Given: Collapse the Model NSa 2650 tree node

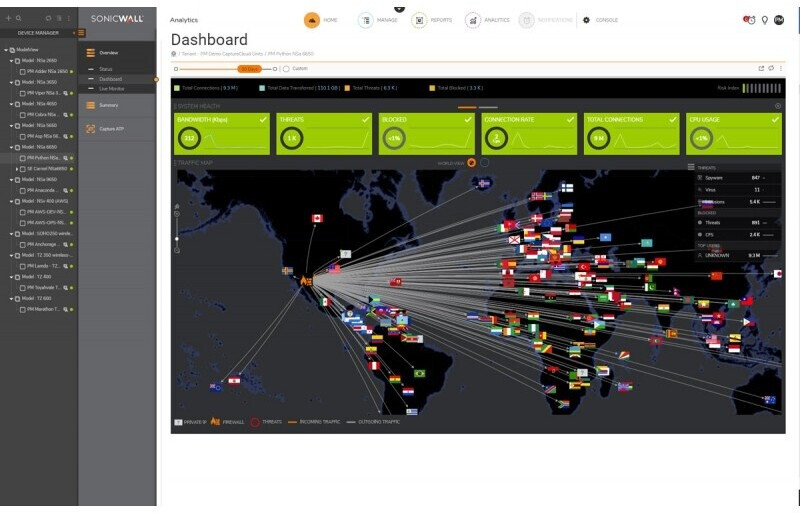Looking at the screenshot, I should point(11,61).
